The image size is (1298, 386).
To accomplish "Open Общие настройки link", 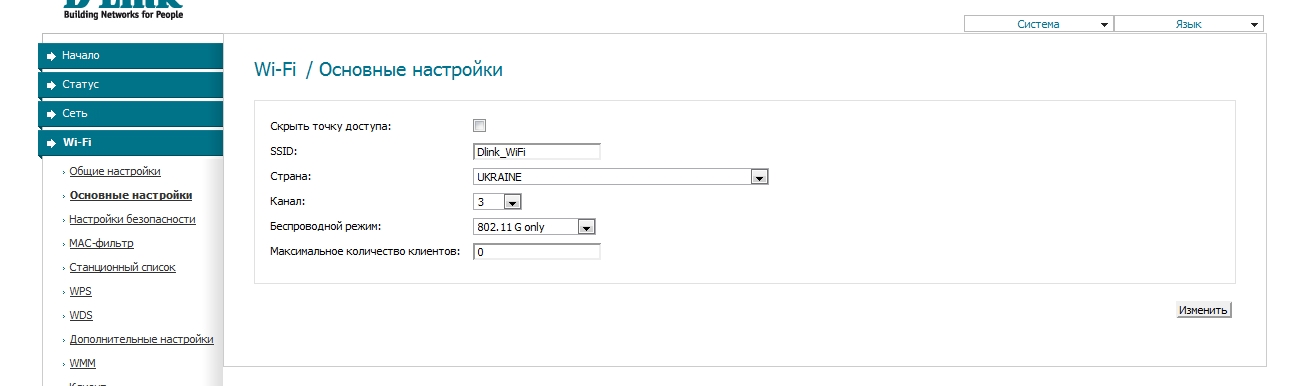I will coord(115,172).
